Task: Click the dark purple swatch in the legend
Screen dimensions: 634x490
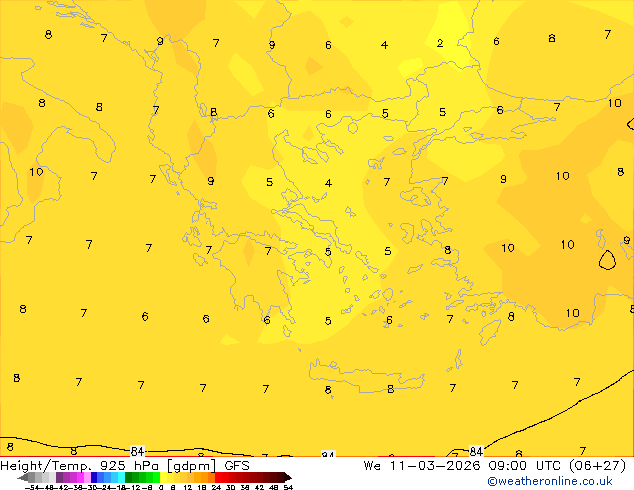Action: pos(59,477)
